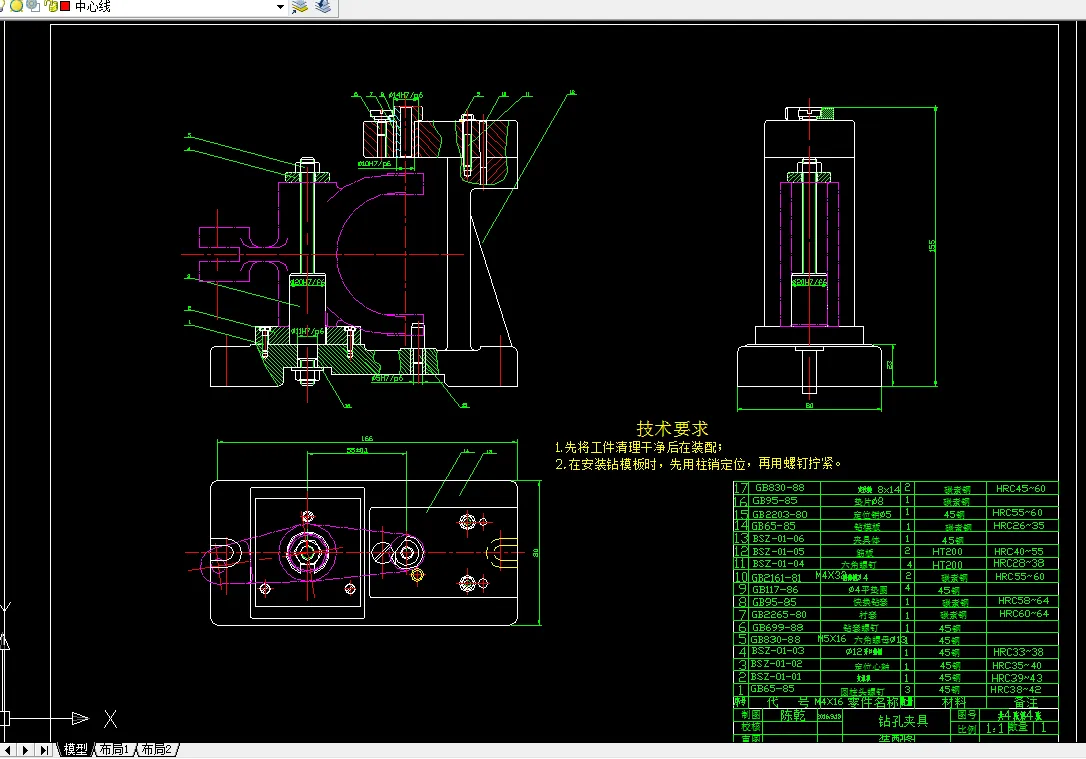Toggle the layer on/off lightbulb icon
Screen dimensions: 1086x759
pos(2,6)
